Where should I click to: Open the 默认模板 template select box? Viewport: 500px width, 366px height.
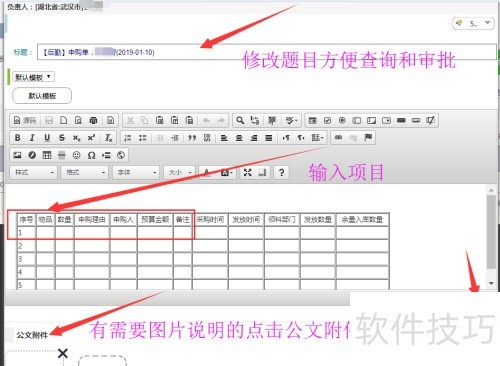tap(33, 77)
